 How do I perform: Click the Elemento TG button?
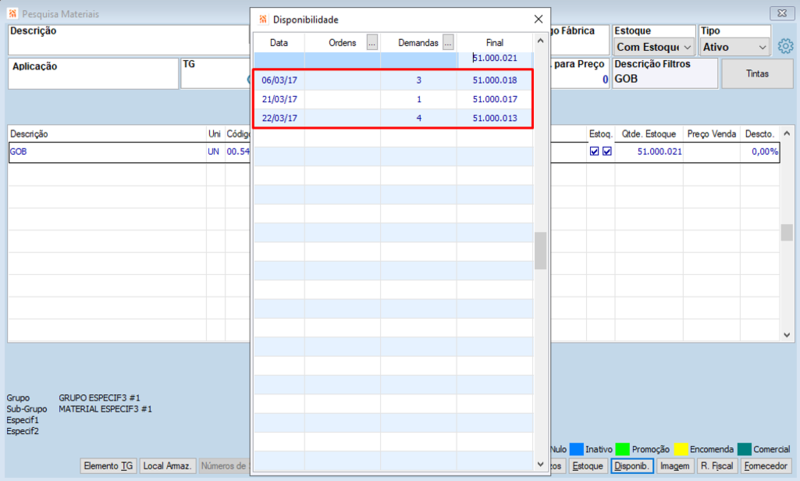(108, 466)
